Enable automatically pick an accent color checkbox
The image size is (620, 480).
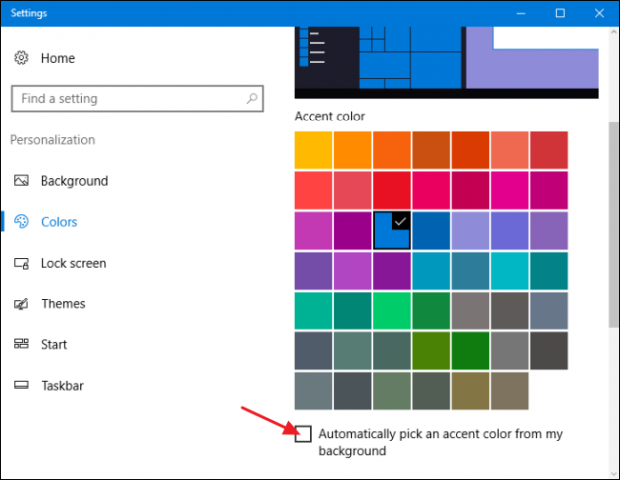[x=304, y=434]
